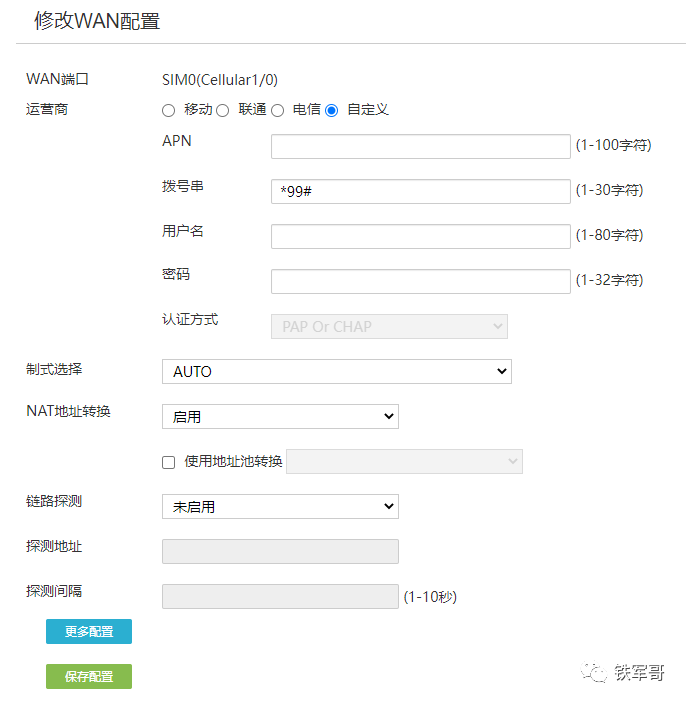The image size is (686, 702).
Task: Select the 电信 carrier radio button
Action: tap(277, 110)
